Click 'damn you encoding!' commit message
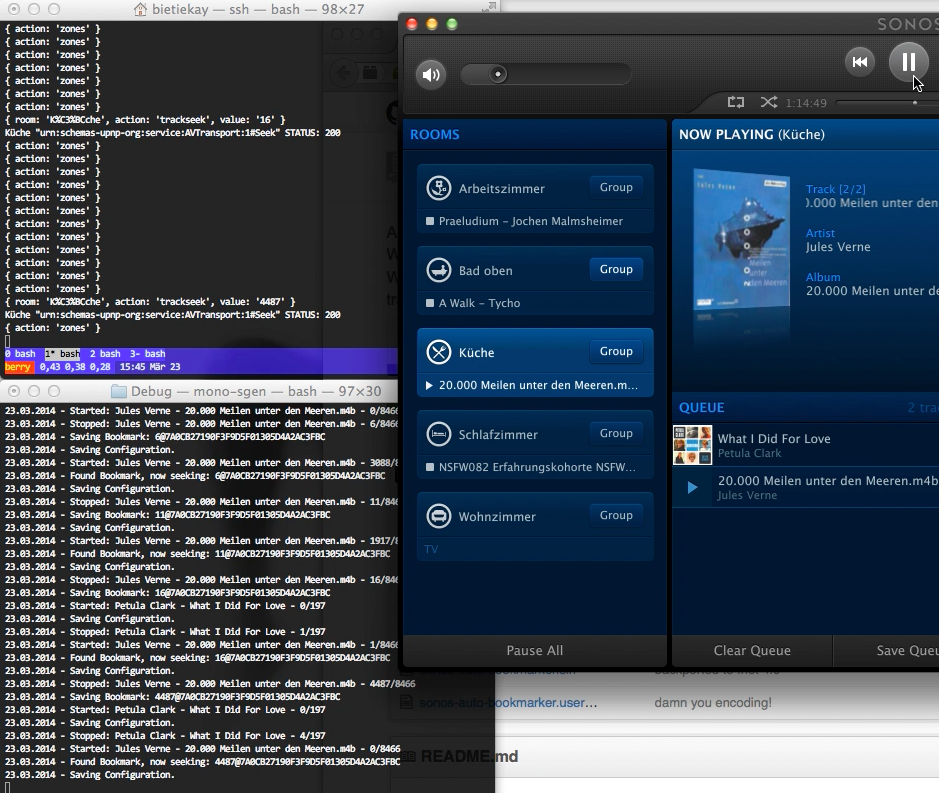Screen dimensions: 939x793 click(x=713, y=703)
